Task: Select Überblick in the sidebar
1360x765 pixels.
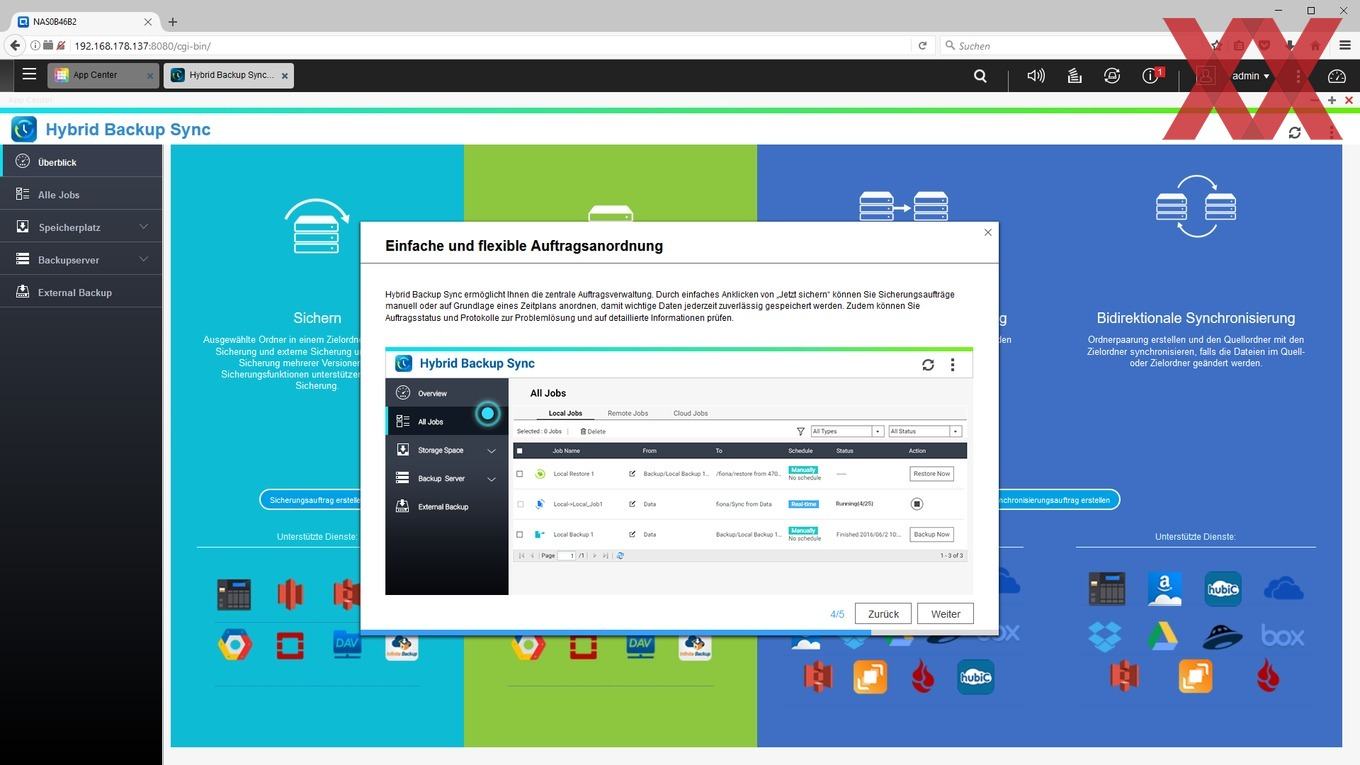Action: pos(81,162)
